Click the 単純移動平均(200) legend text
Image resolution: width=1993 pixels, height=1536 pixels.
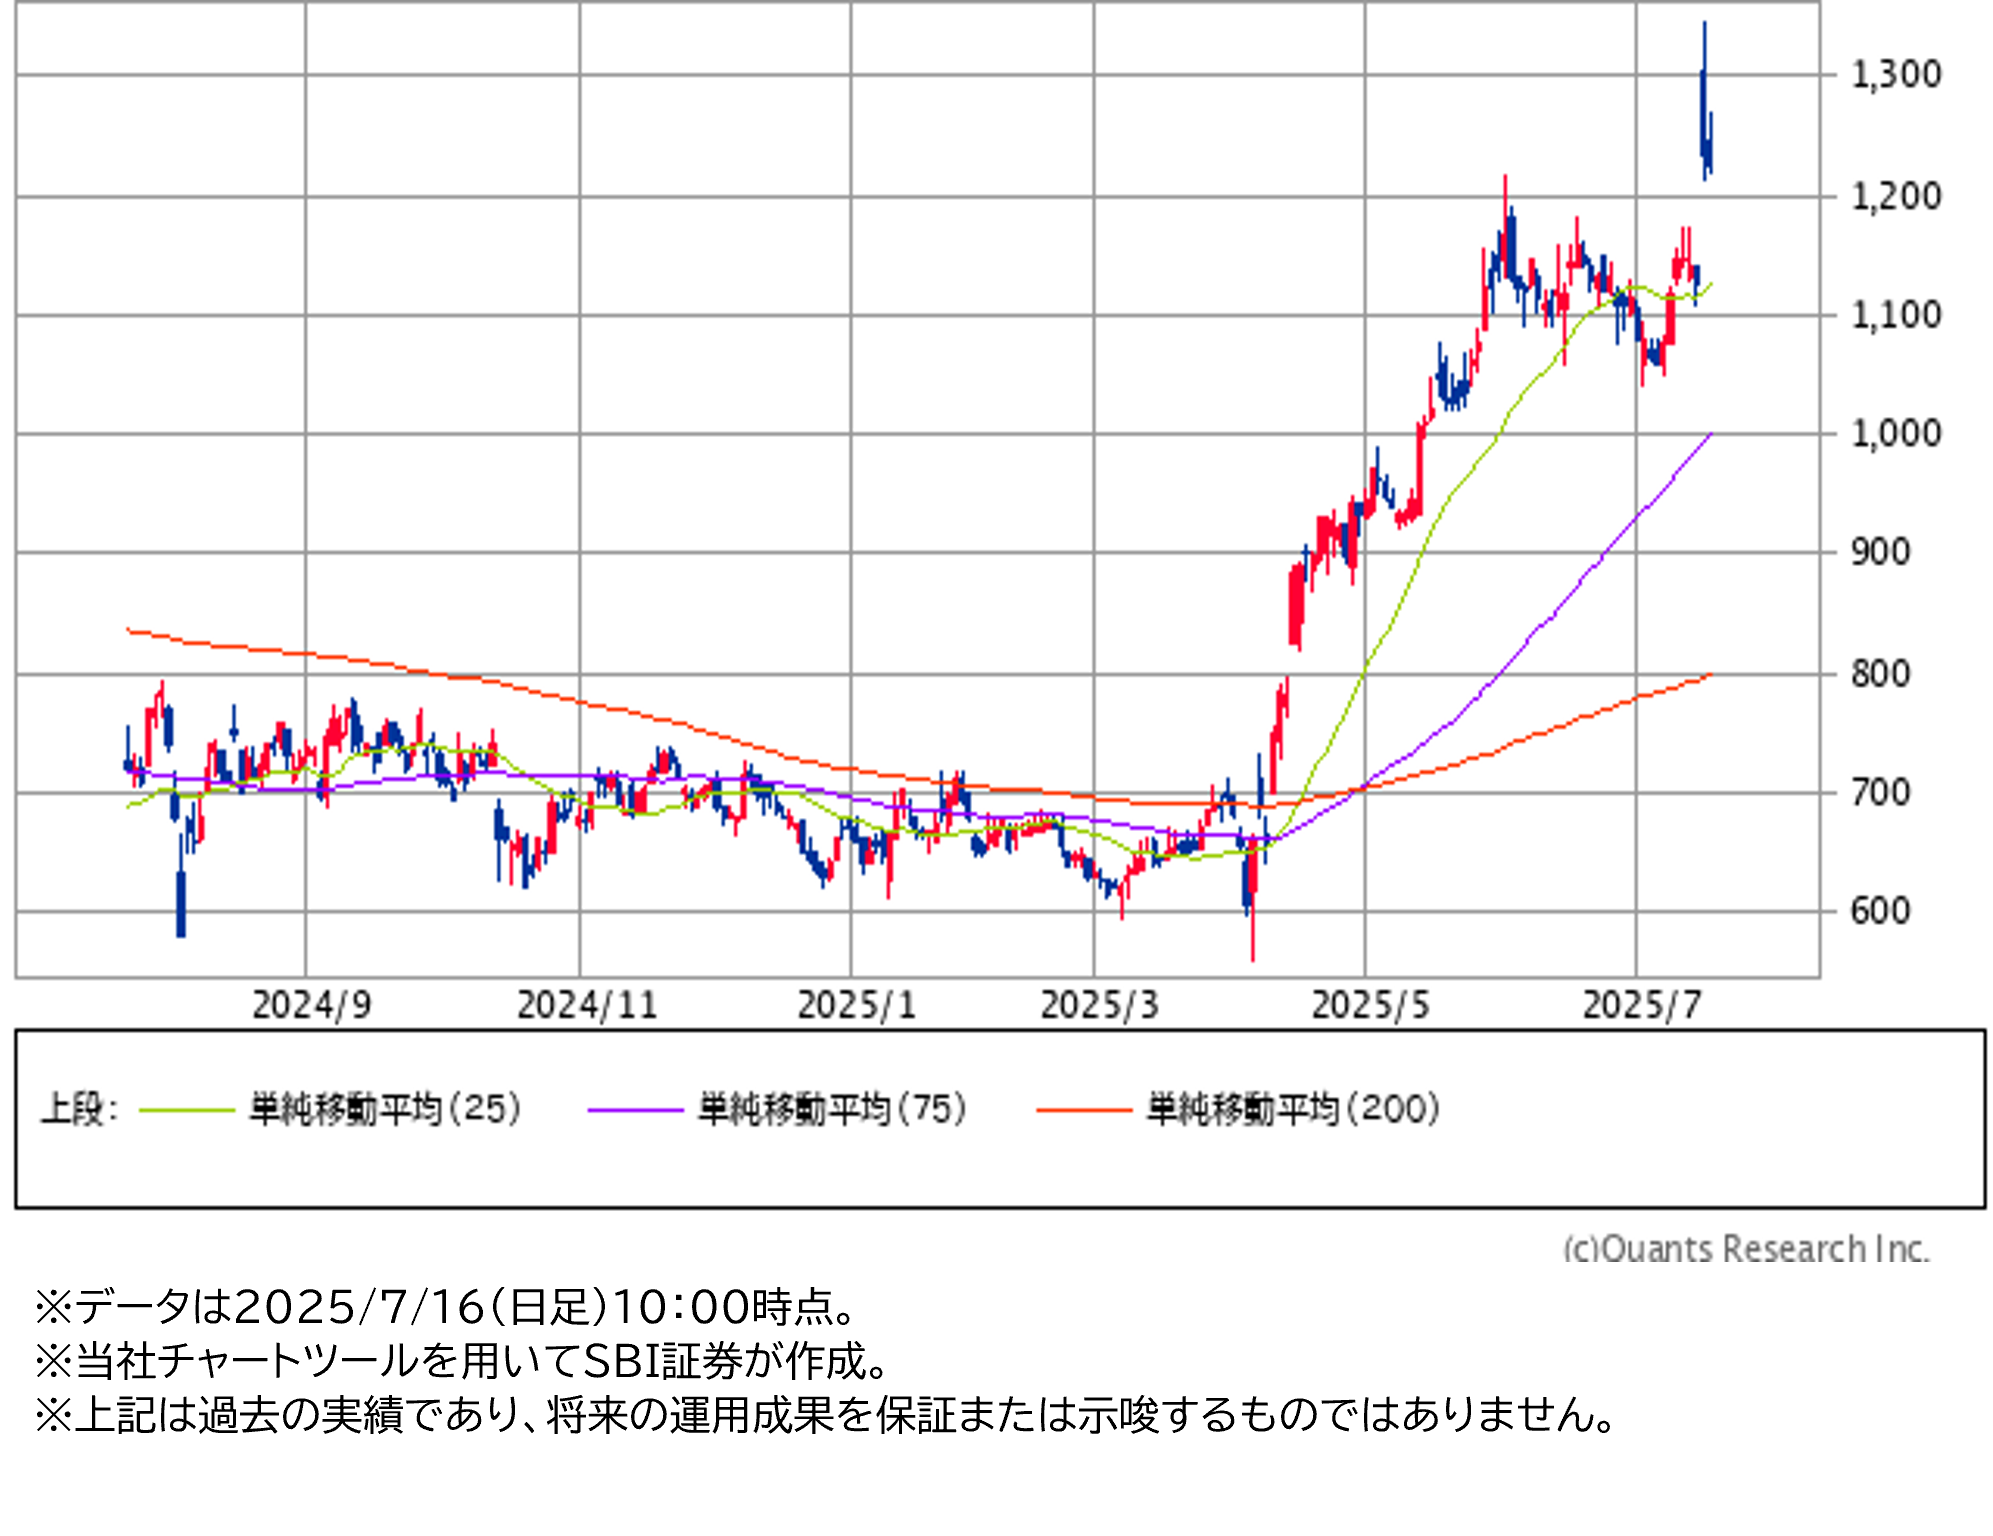[1292, 1109]
